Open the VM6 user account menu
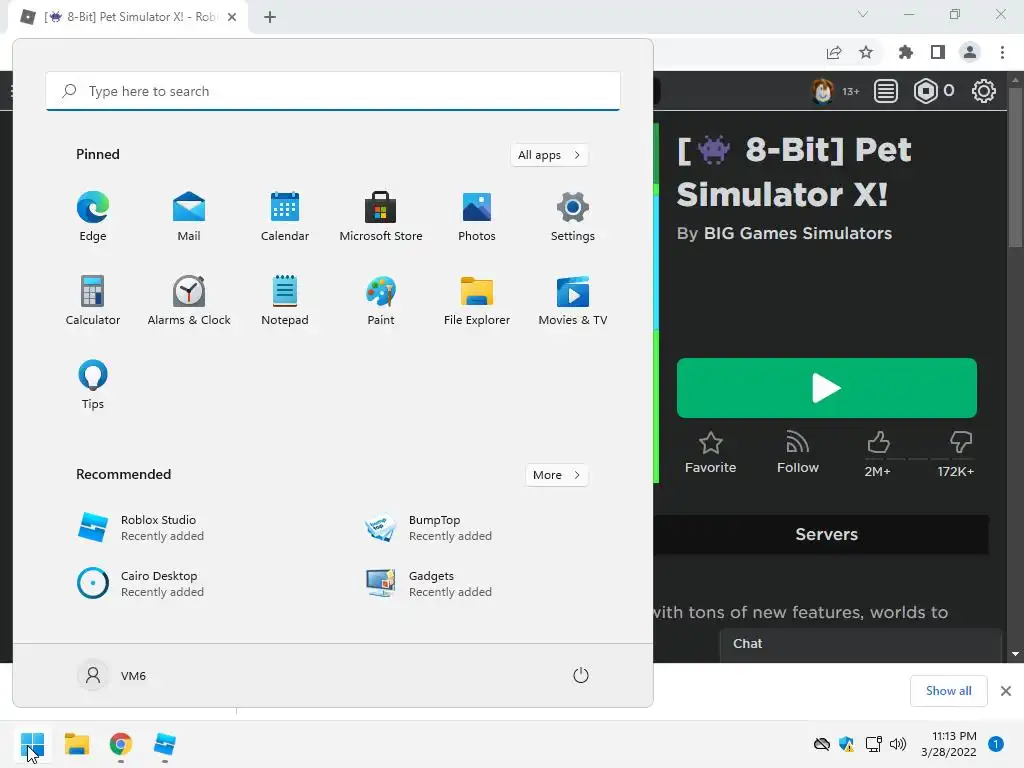The height and width of the screenshot is (768, 1024). pos(112,675)
